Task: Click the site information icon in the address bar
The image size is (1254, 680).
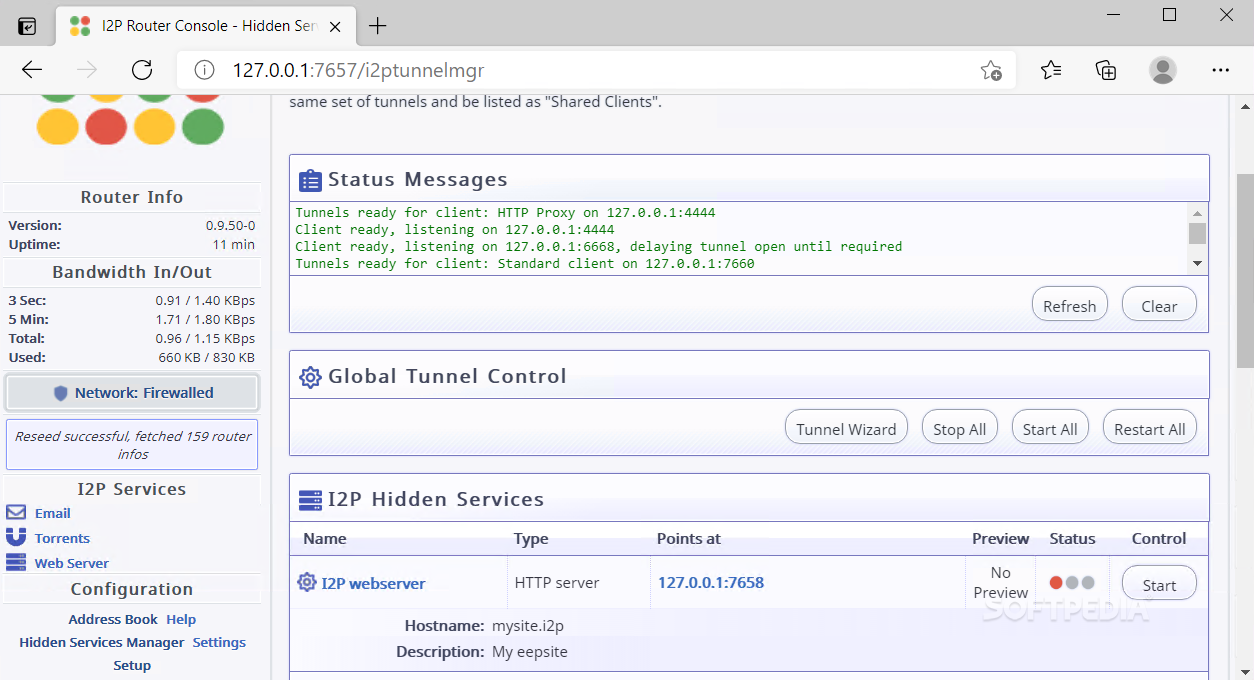Action: pyautogui.click(x=204, y=70)
